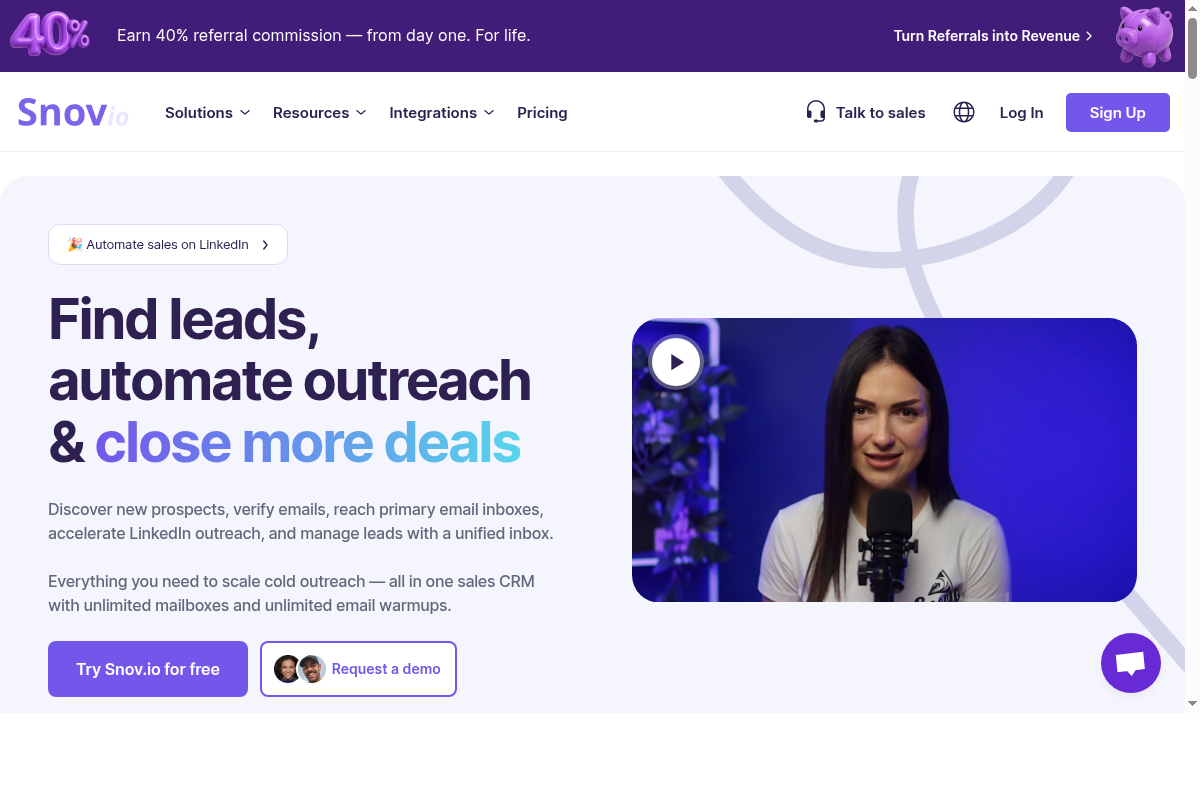Open the Request a demo link
The height and width of the screenshot is (800, 1200).
point(358,669)
